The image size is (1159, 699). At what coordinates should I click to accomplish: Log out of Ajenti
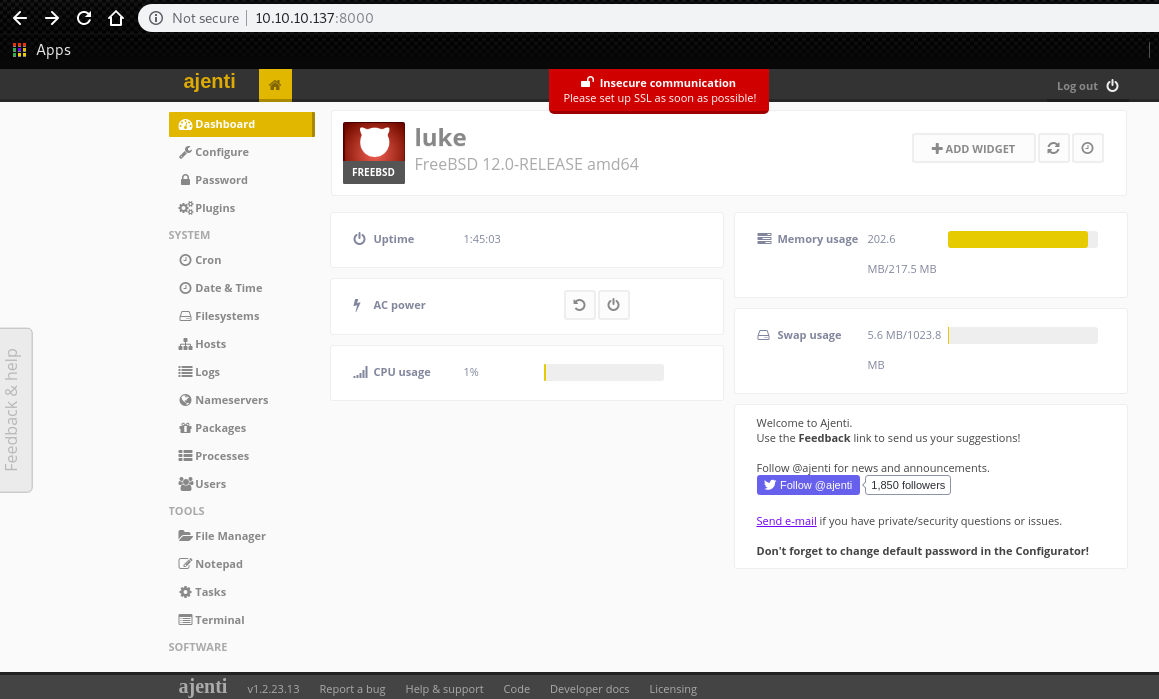pyautogui.click(x=1087, y=86)
